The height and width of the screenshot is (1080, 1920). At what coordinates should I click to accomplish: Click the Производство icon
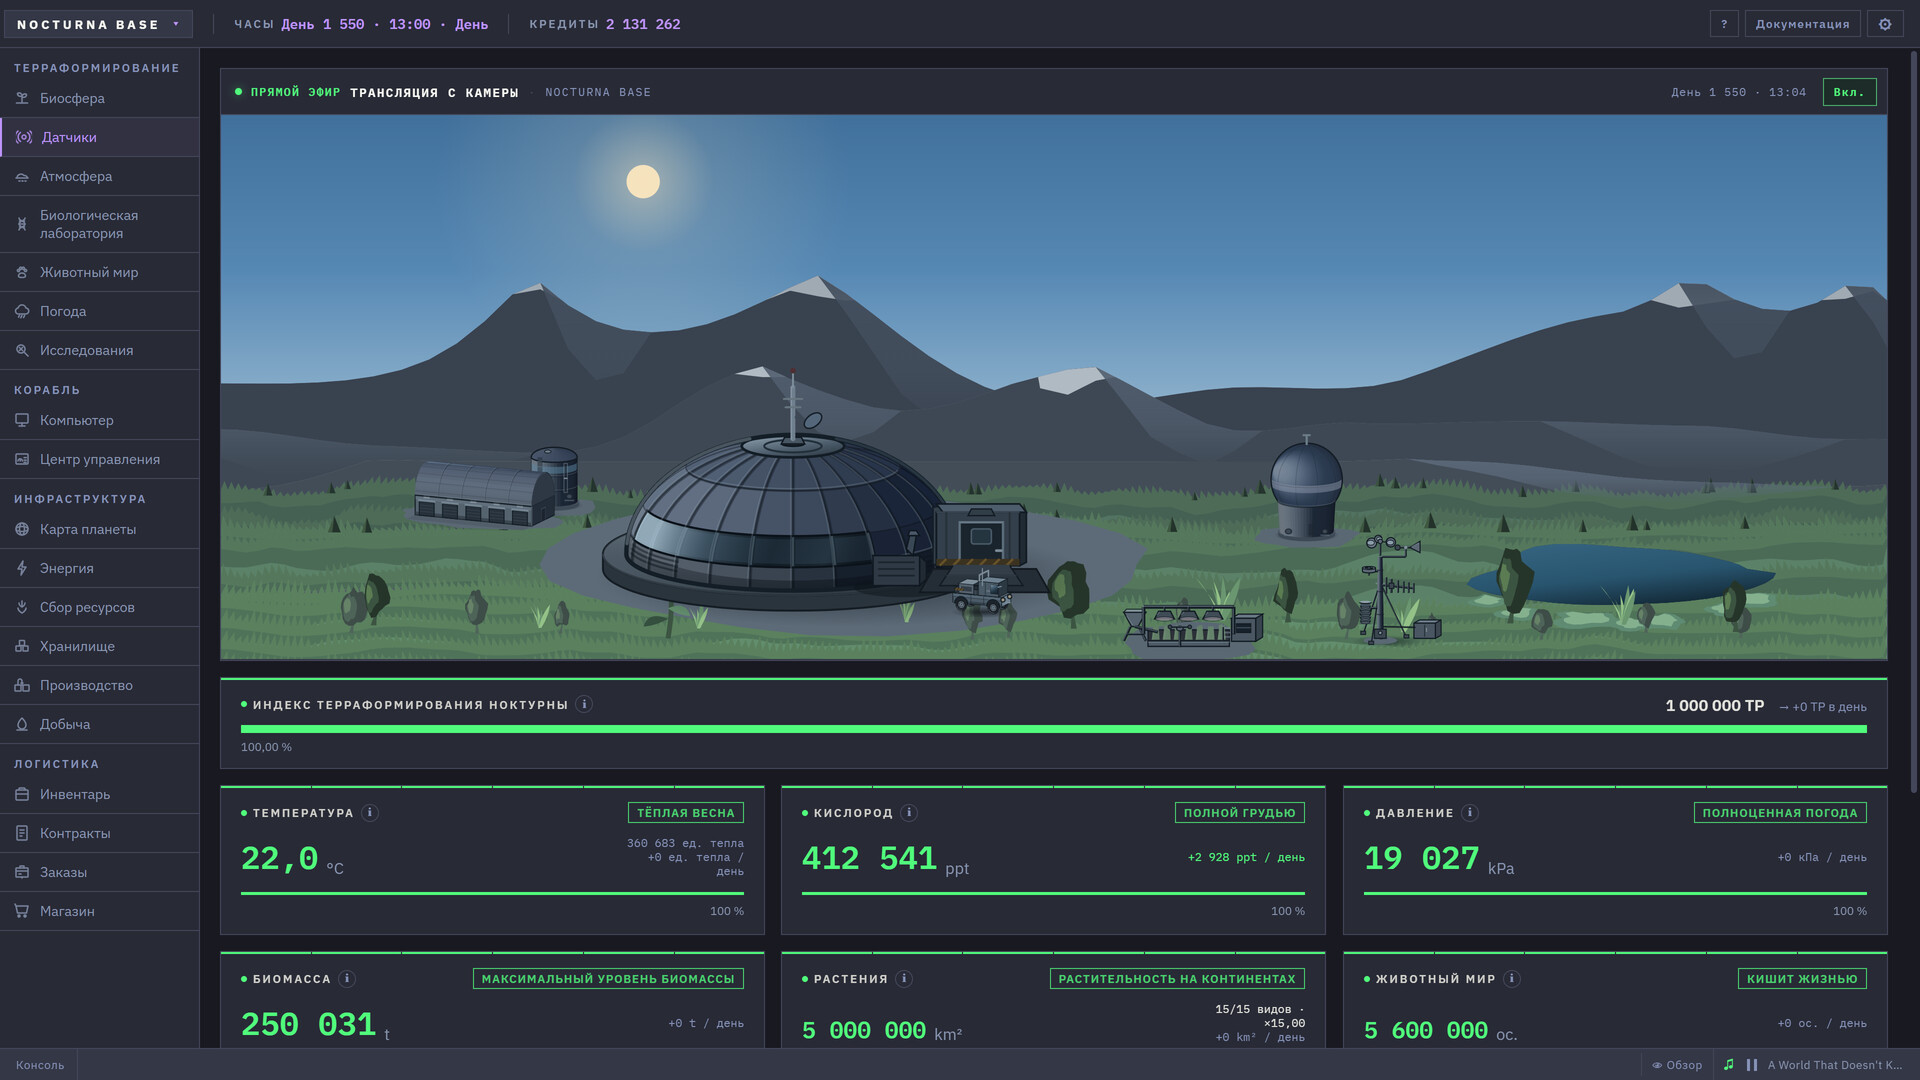tap(22, 685)
